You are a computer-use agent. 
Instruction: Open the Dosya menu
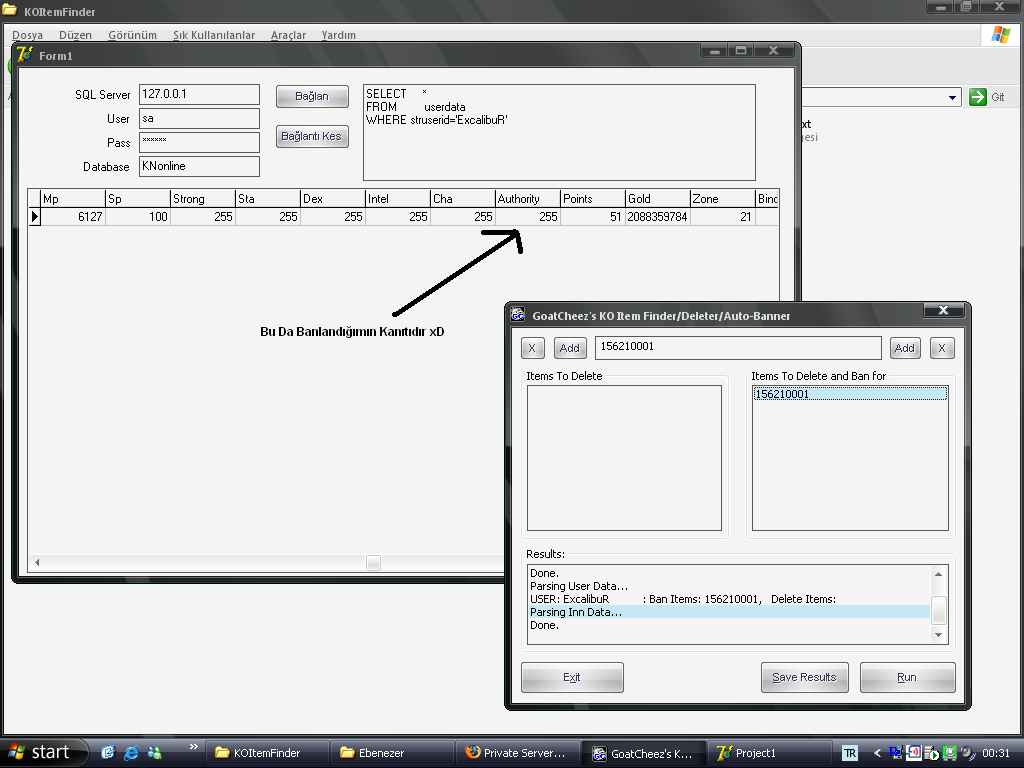tap(27, 35)
